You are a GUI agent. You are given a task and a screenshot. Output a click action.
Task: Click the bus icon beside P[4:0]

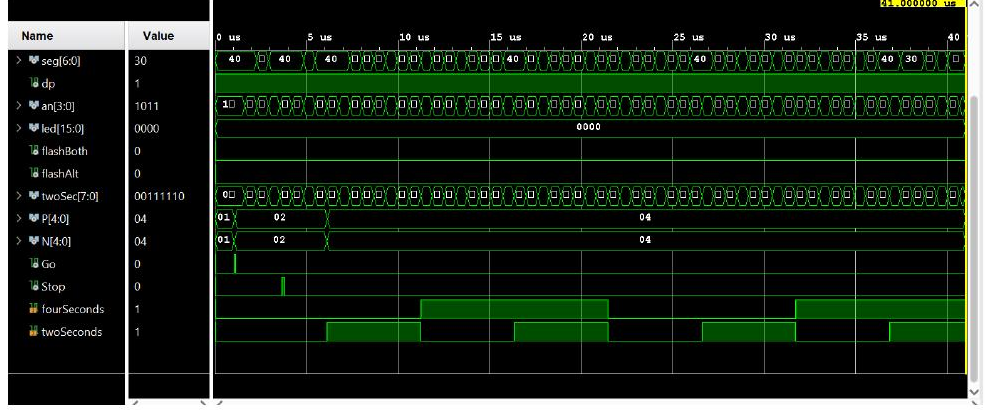pyautogui.click(x=33, y=219)
